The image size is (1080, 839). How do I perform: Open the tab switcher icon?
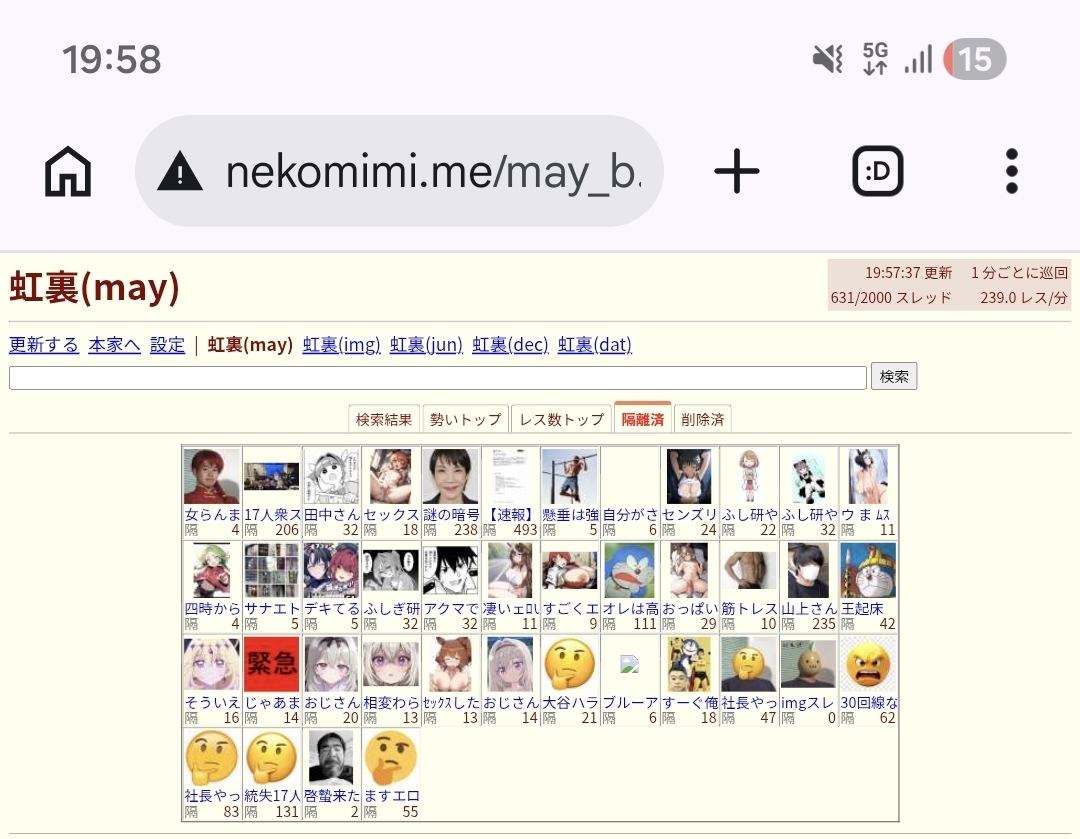point(878,171)
